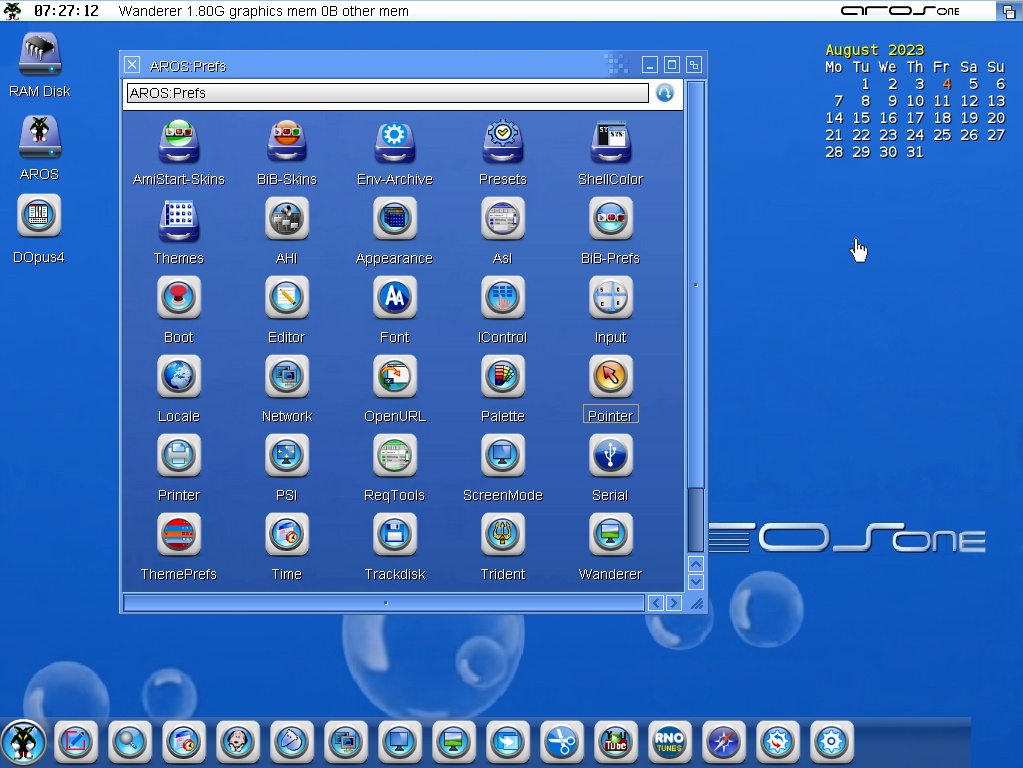The width and height of the screenshot is (1023, 768).
Task: Click the horizontal scrollbar in AROS:Prefs window
Action: [384, 603]
